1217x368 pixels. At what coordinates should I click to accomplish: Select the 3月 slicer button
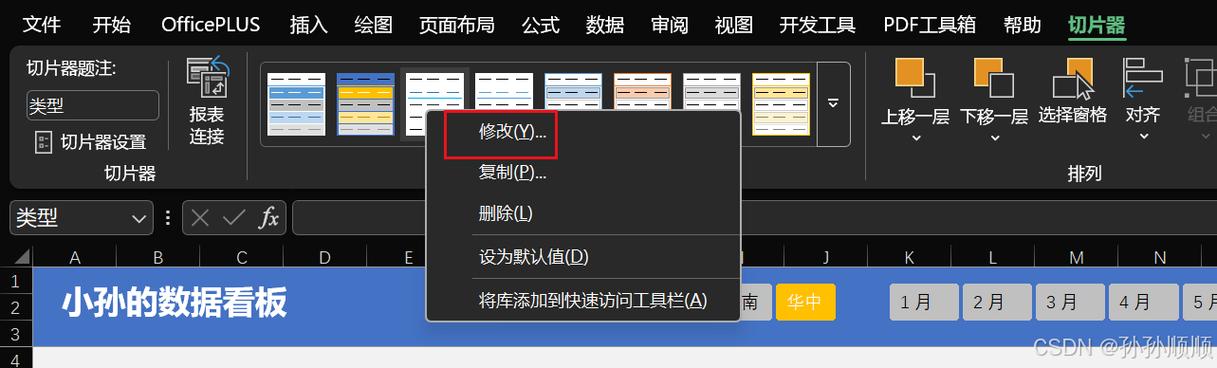[x=1070, y=302]
